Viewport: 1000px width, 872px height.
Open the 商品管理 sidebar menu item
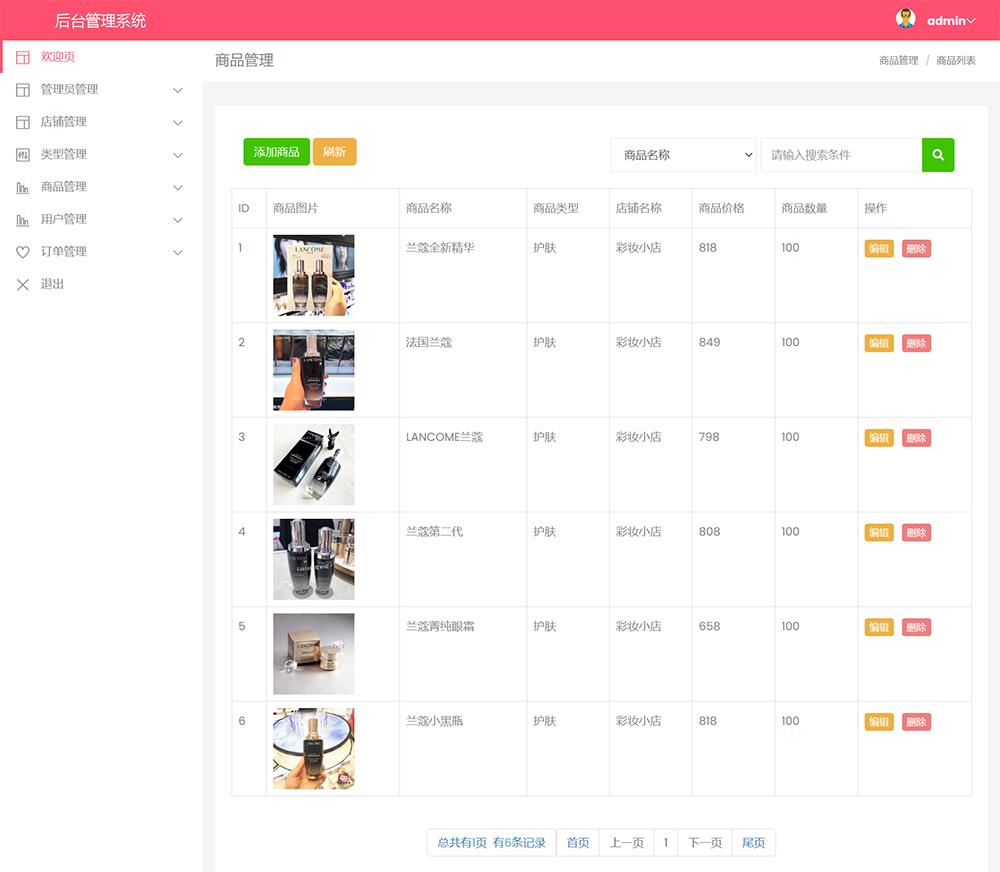[x=101, y=187]
